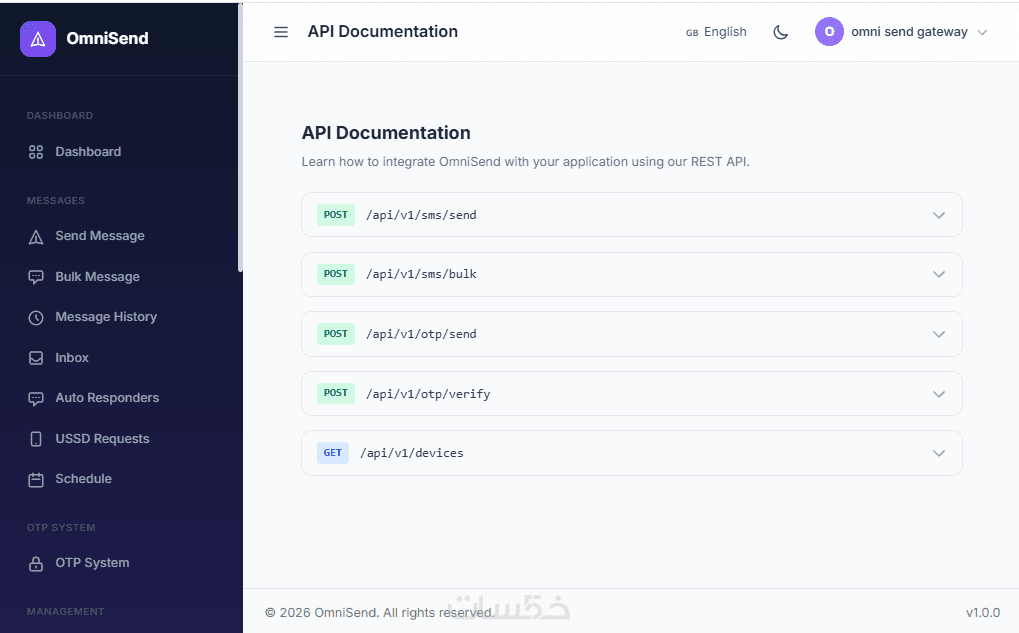Image resolution: width=1019 pixels, height=633 pixels.
Task: Click POST badge for /api/v1/sms/bulk
Action: click(x=335, y=274)
